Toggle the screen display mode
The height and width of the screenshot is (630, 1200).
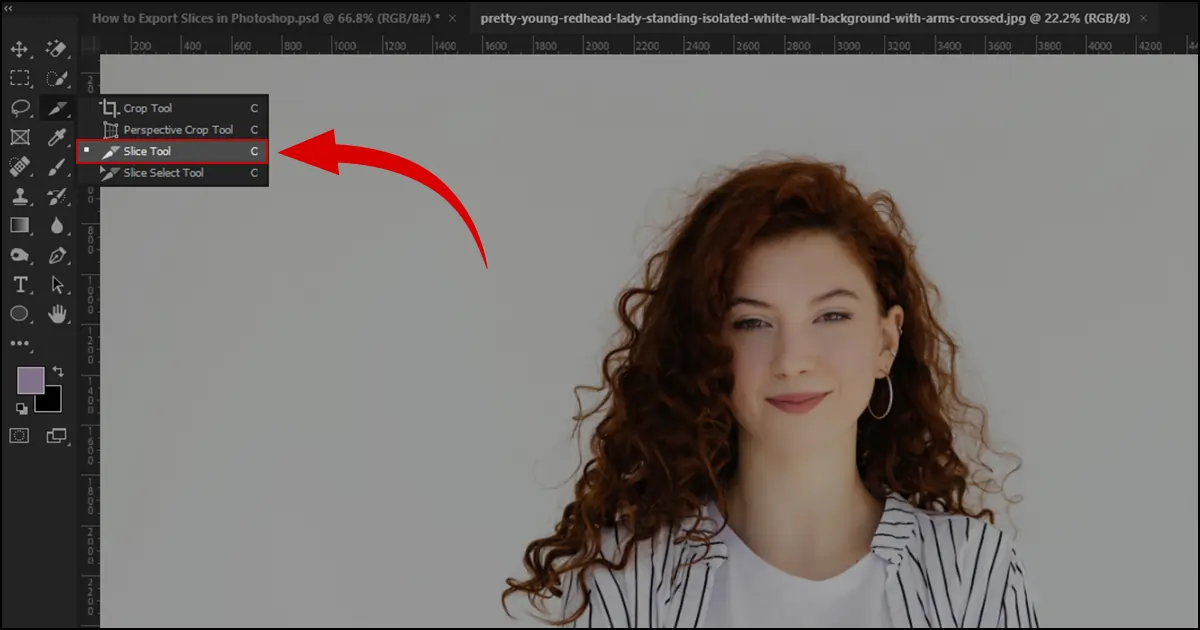[x=57, y=436]
